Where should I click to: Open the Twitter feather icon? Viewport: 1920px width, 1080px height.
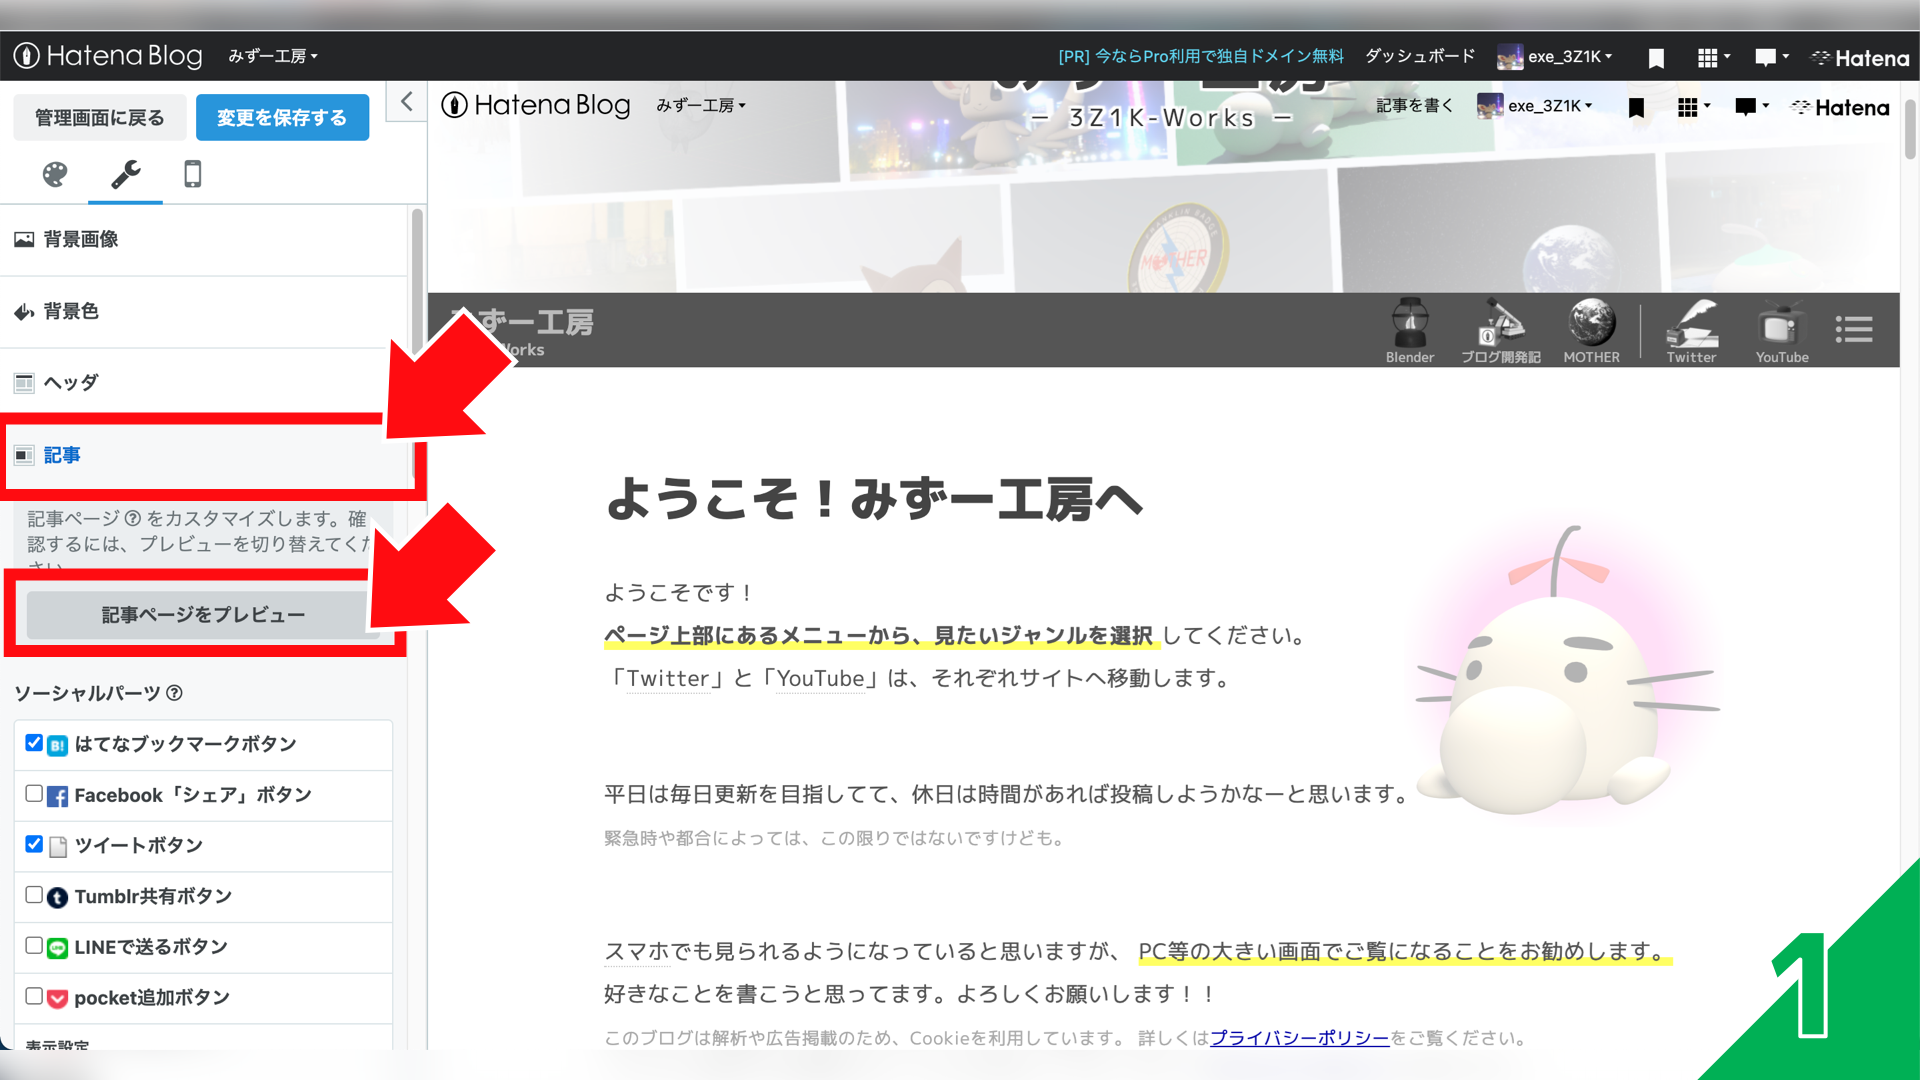tap(1691, 330)
